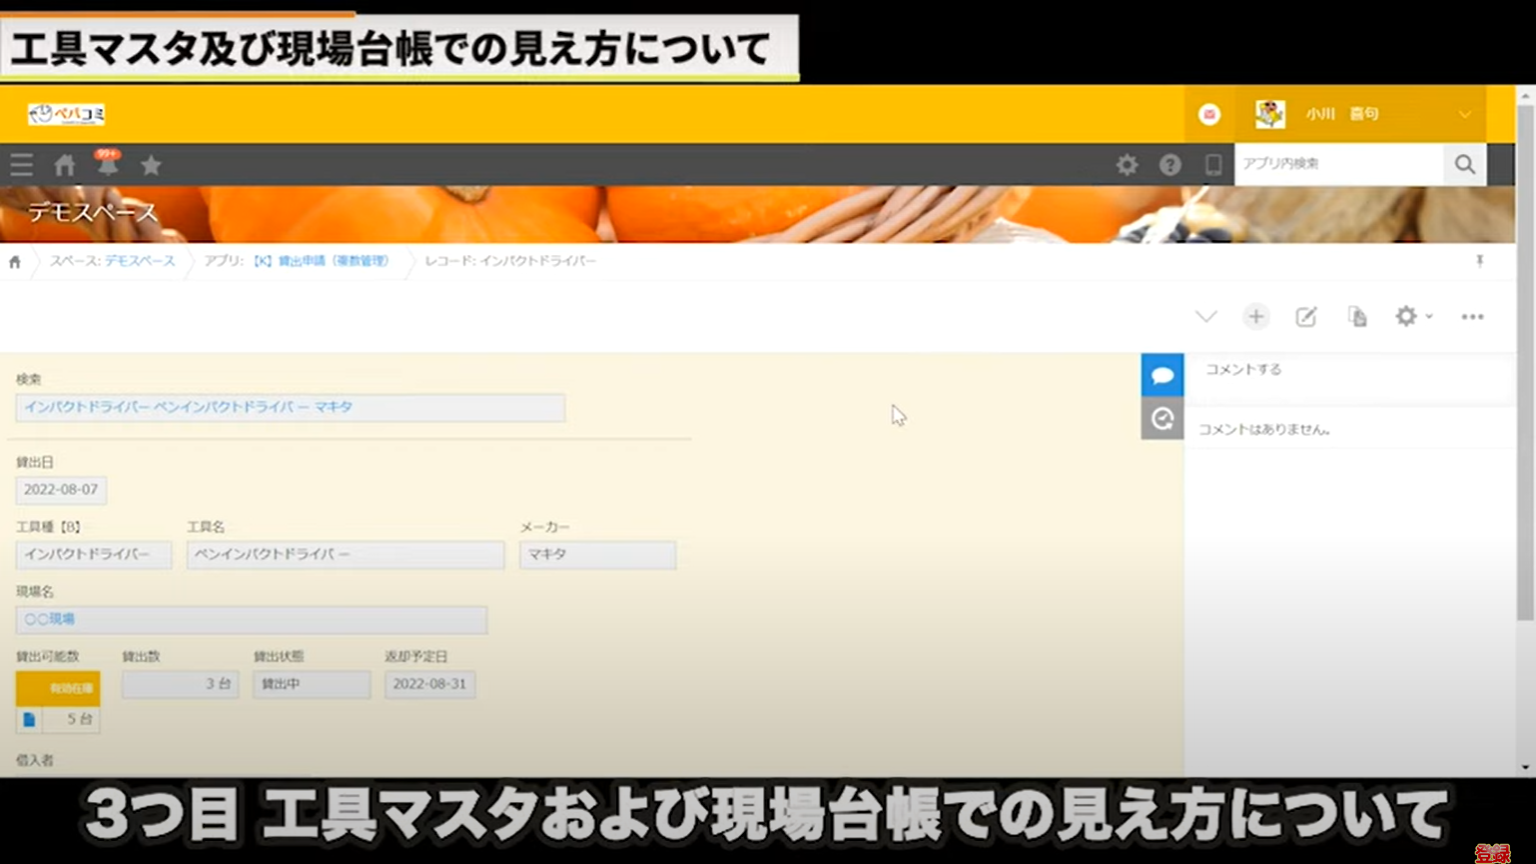Switch to mobile view with the phone icon
This screenshot has height=864, width=1536.
[x=1213, y=164]
